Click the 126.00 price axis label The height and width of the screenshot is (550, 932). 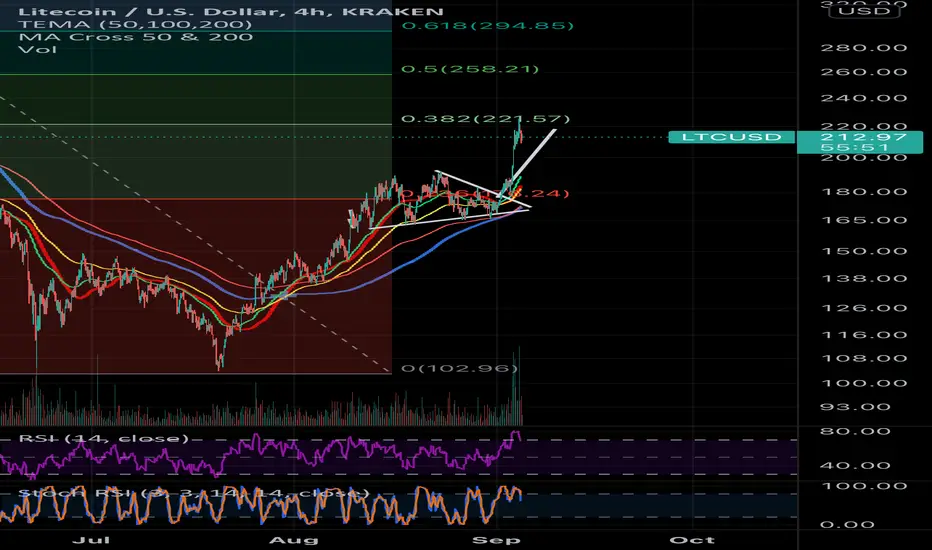pyautogui.click(x=864, y=309)
